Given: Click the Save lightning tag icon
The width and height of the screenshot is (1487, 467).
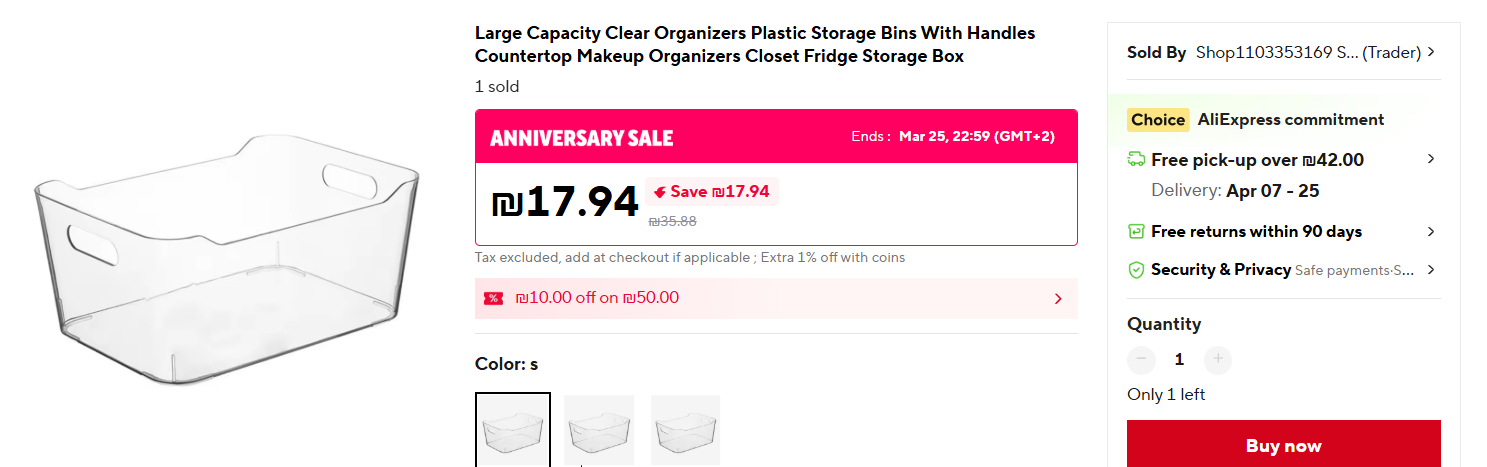Looking at the screenshot, I should click(x=660, y=192).
